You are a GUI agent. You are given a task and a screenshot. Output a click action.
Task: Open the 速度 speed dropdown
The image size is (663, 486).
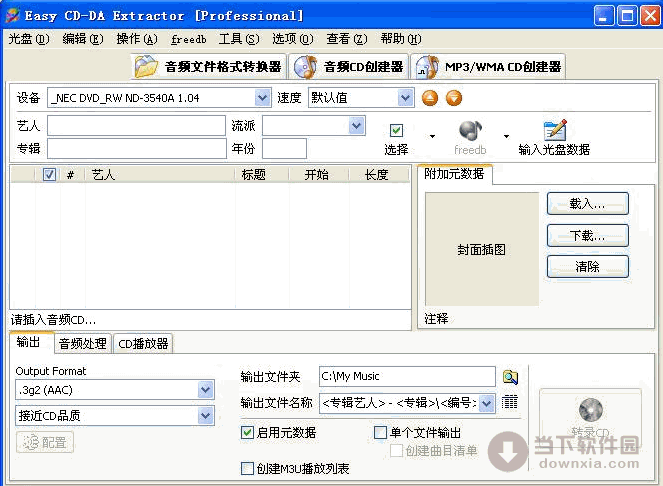click(405, 98)
